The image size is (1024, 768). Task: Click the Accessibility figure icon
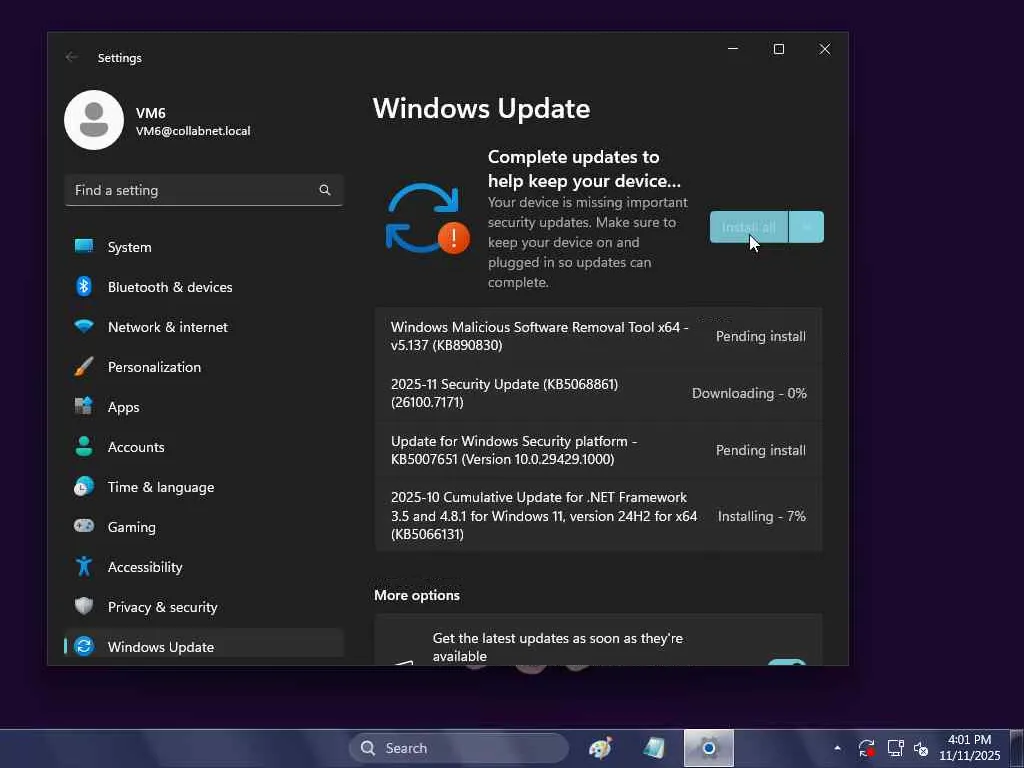click(x=84, y=566)
